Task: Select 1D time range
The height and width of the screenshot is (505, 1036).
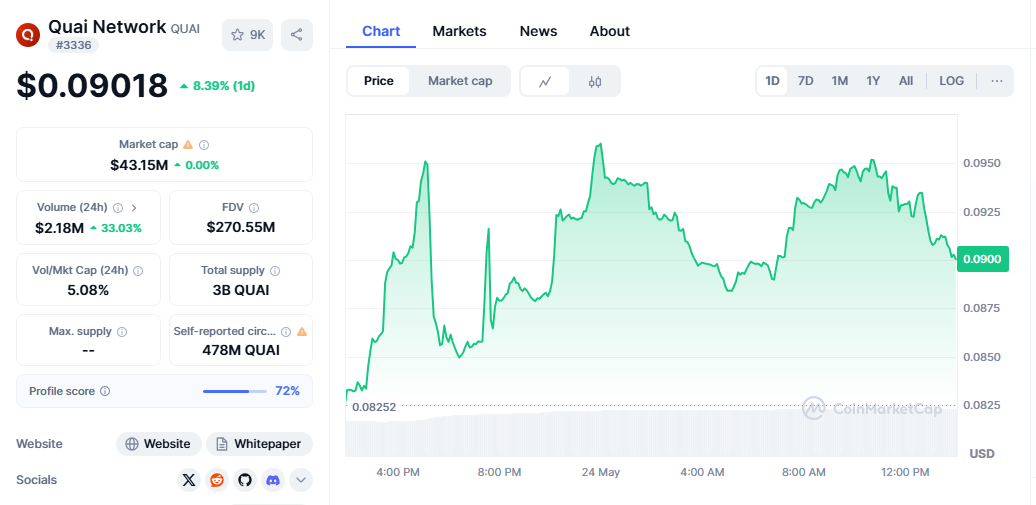Action: coord(772,81)
